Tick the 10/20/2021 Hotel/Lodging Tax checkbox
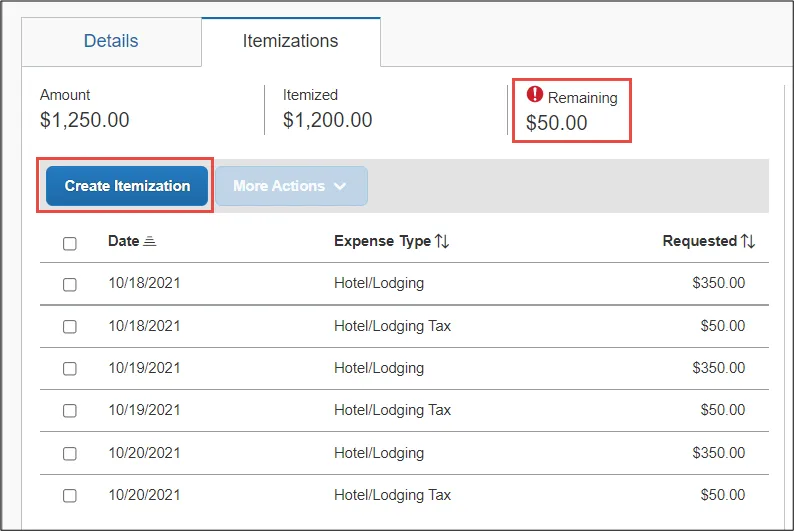 (x=70, y=496)
